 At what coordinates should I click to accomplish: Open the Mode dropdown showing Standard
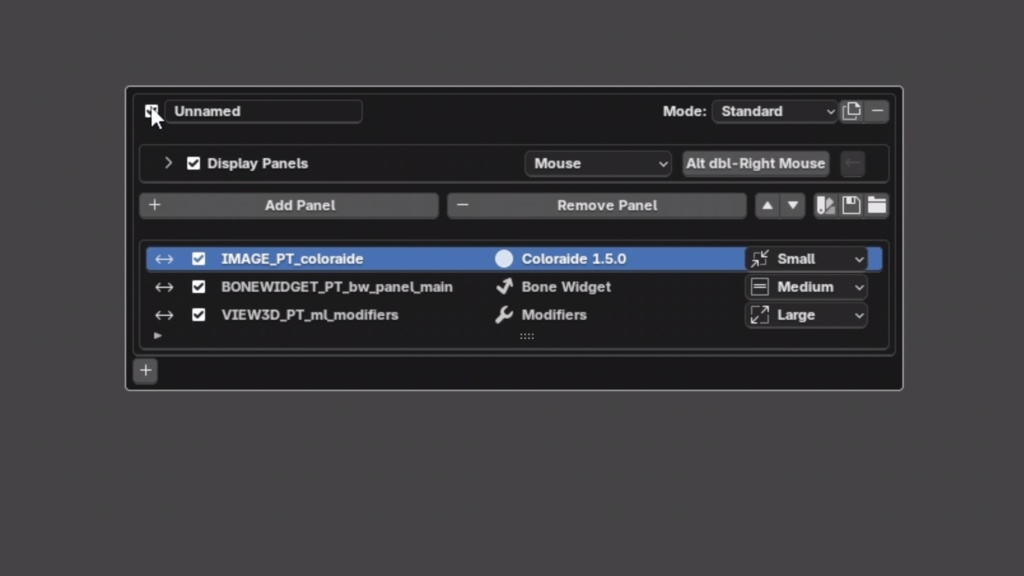pyautogui.click(x=775, y=111)
